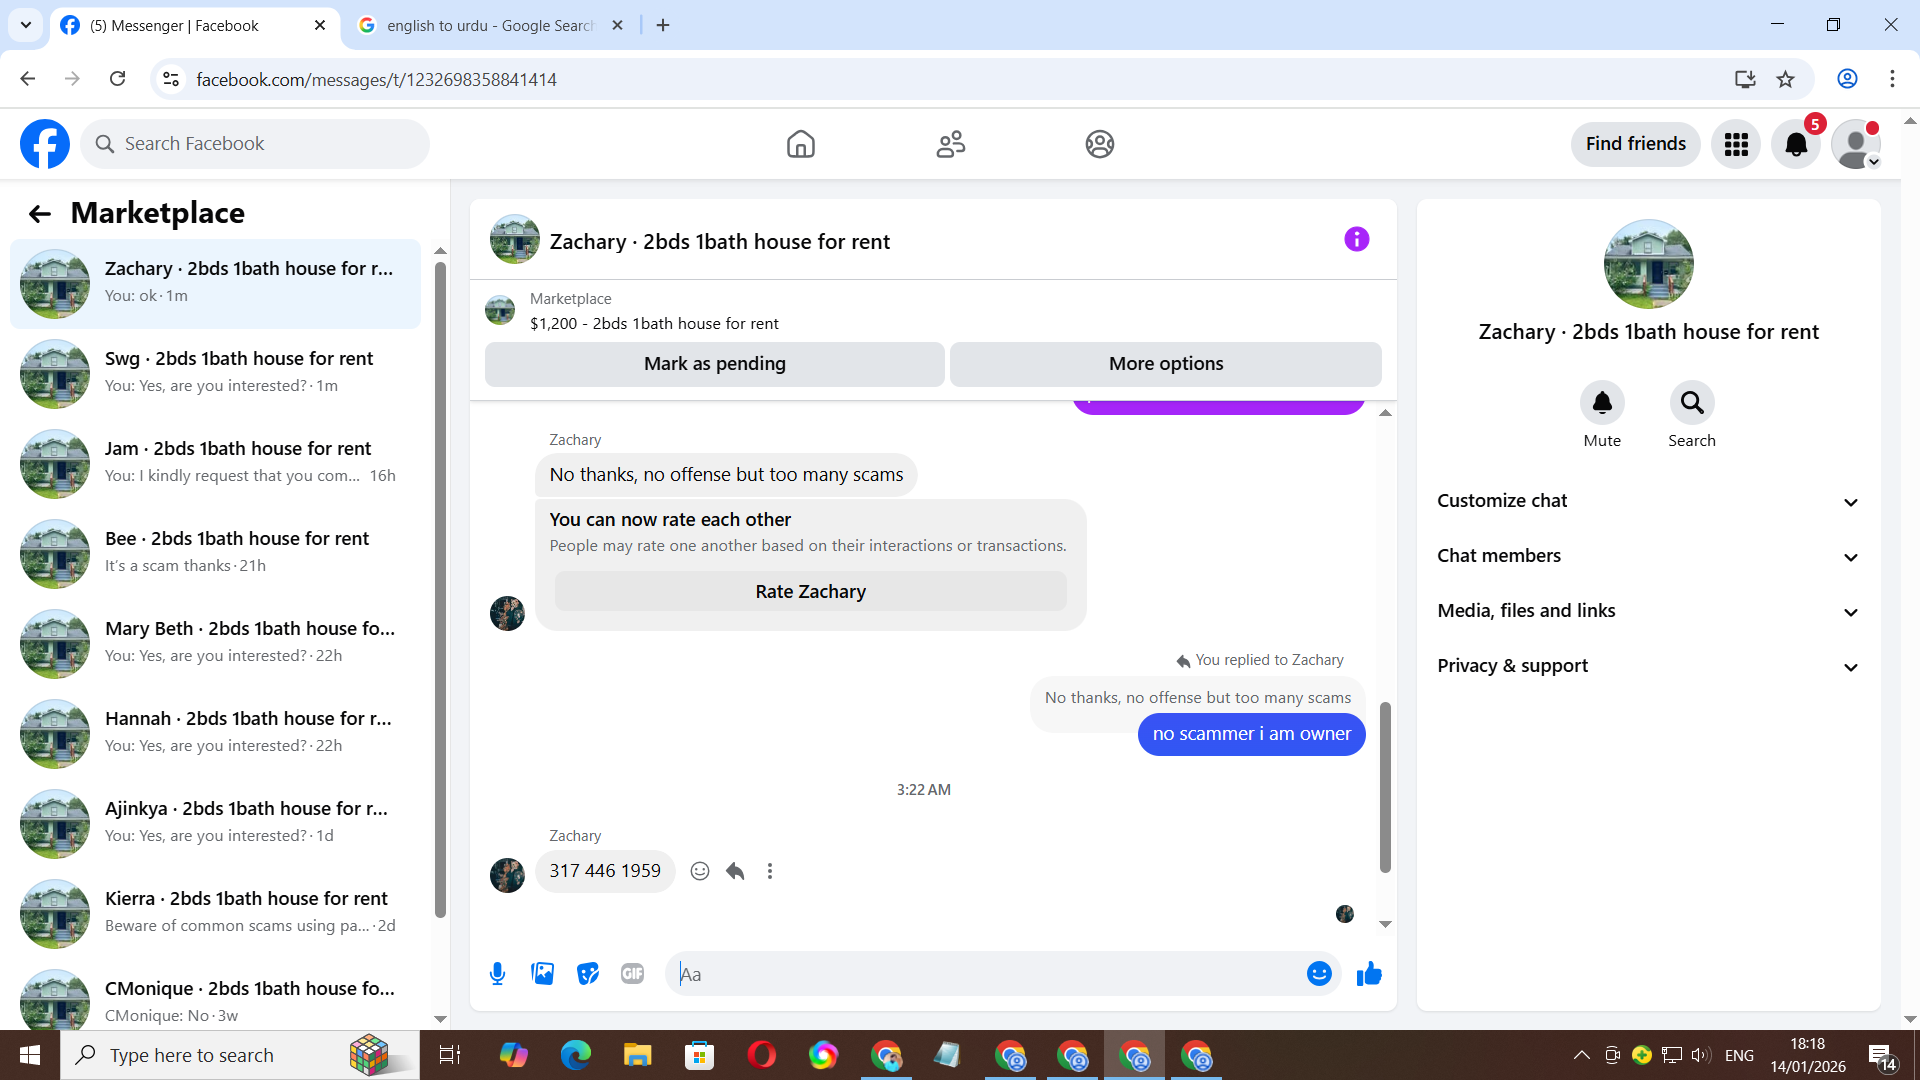Click the voice clip microphone icon

click(x=497, y=973)
